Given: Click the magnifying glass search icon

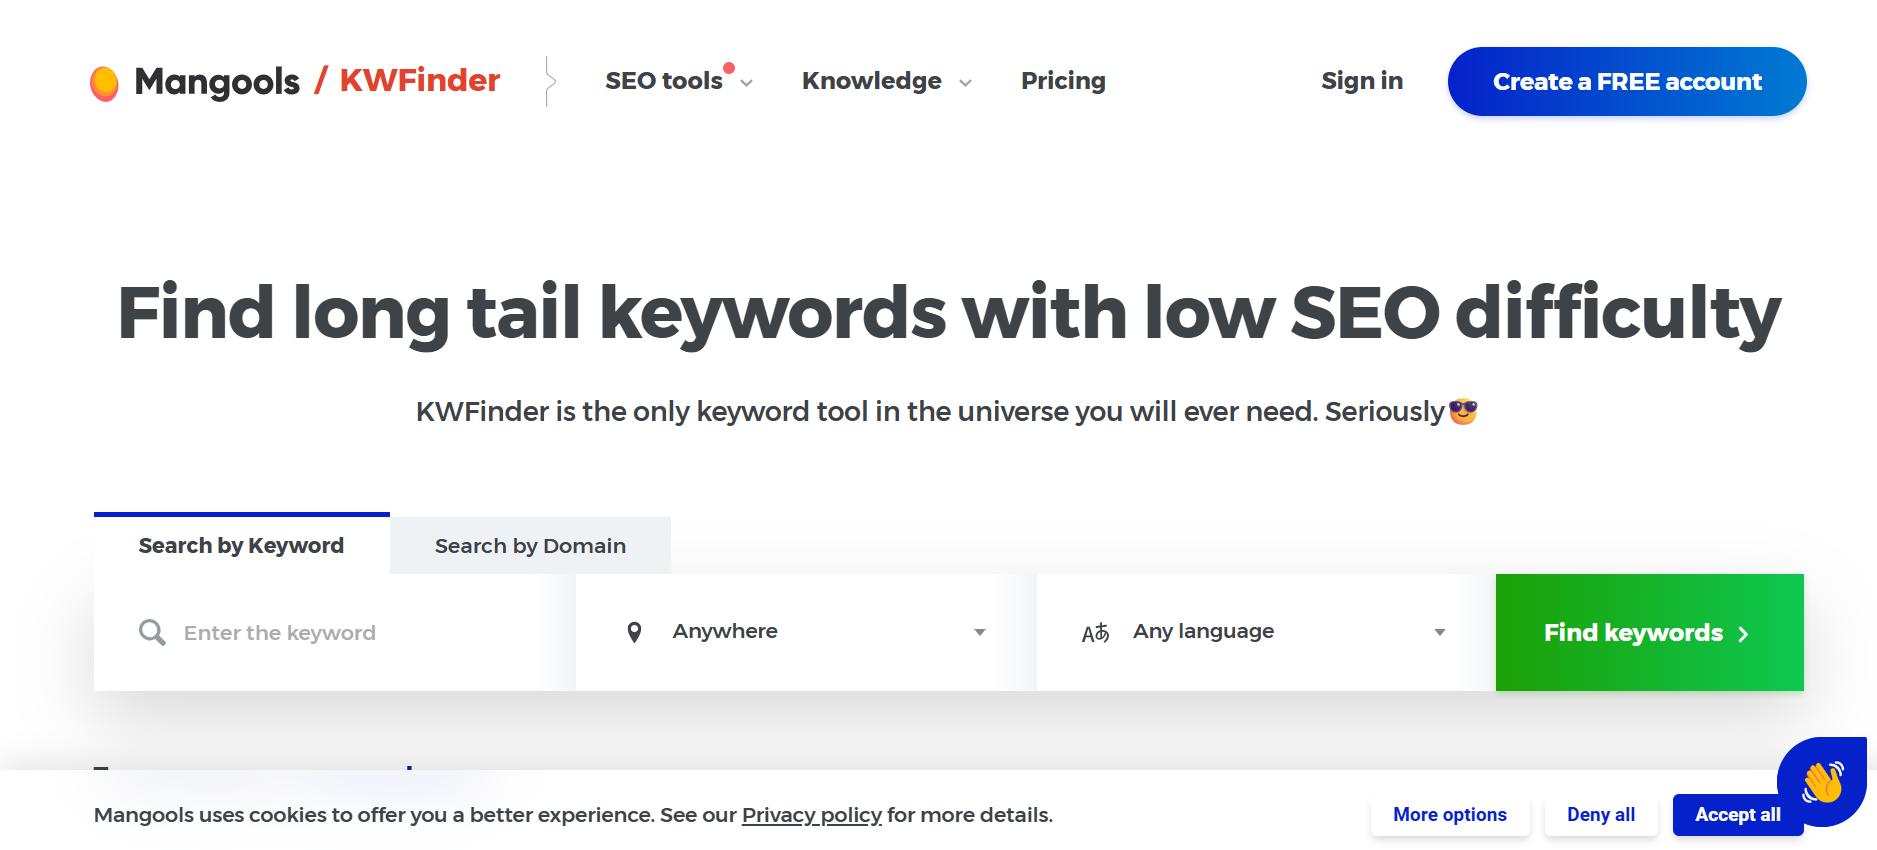Looking at the screenshot, I should pyautogui.click(x=151, y=632).
